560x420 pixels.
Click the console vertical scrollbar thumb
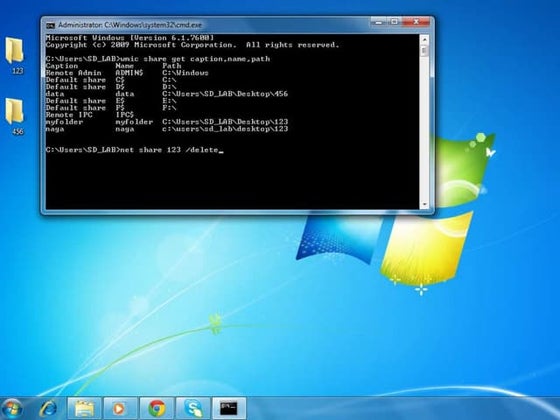coord(424,50)
